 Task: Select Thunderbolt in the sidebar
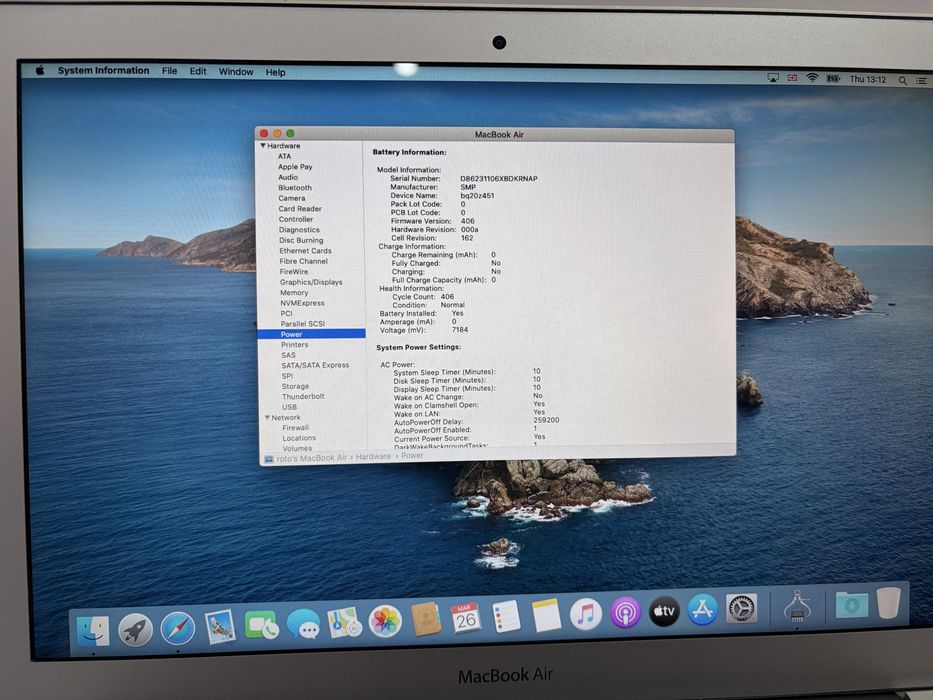point(303,396)
